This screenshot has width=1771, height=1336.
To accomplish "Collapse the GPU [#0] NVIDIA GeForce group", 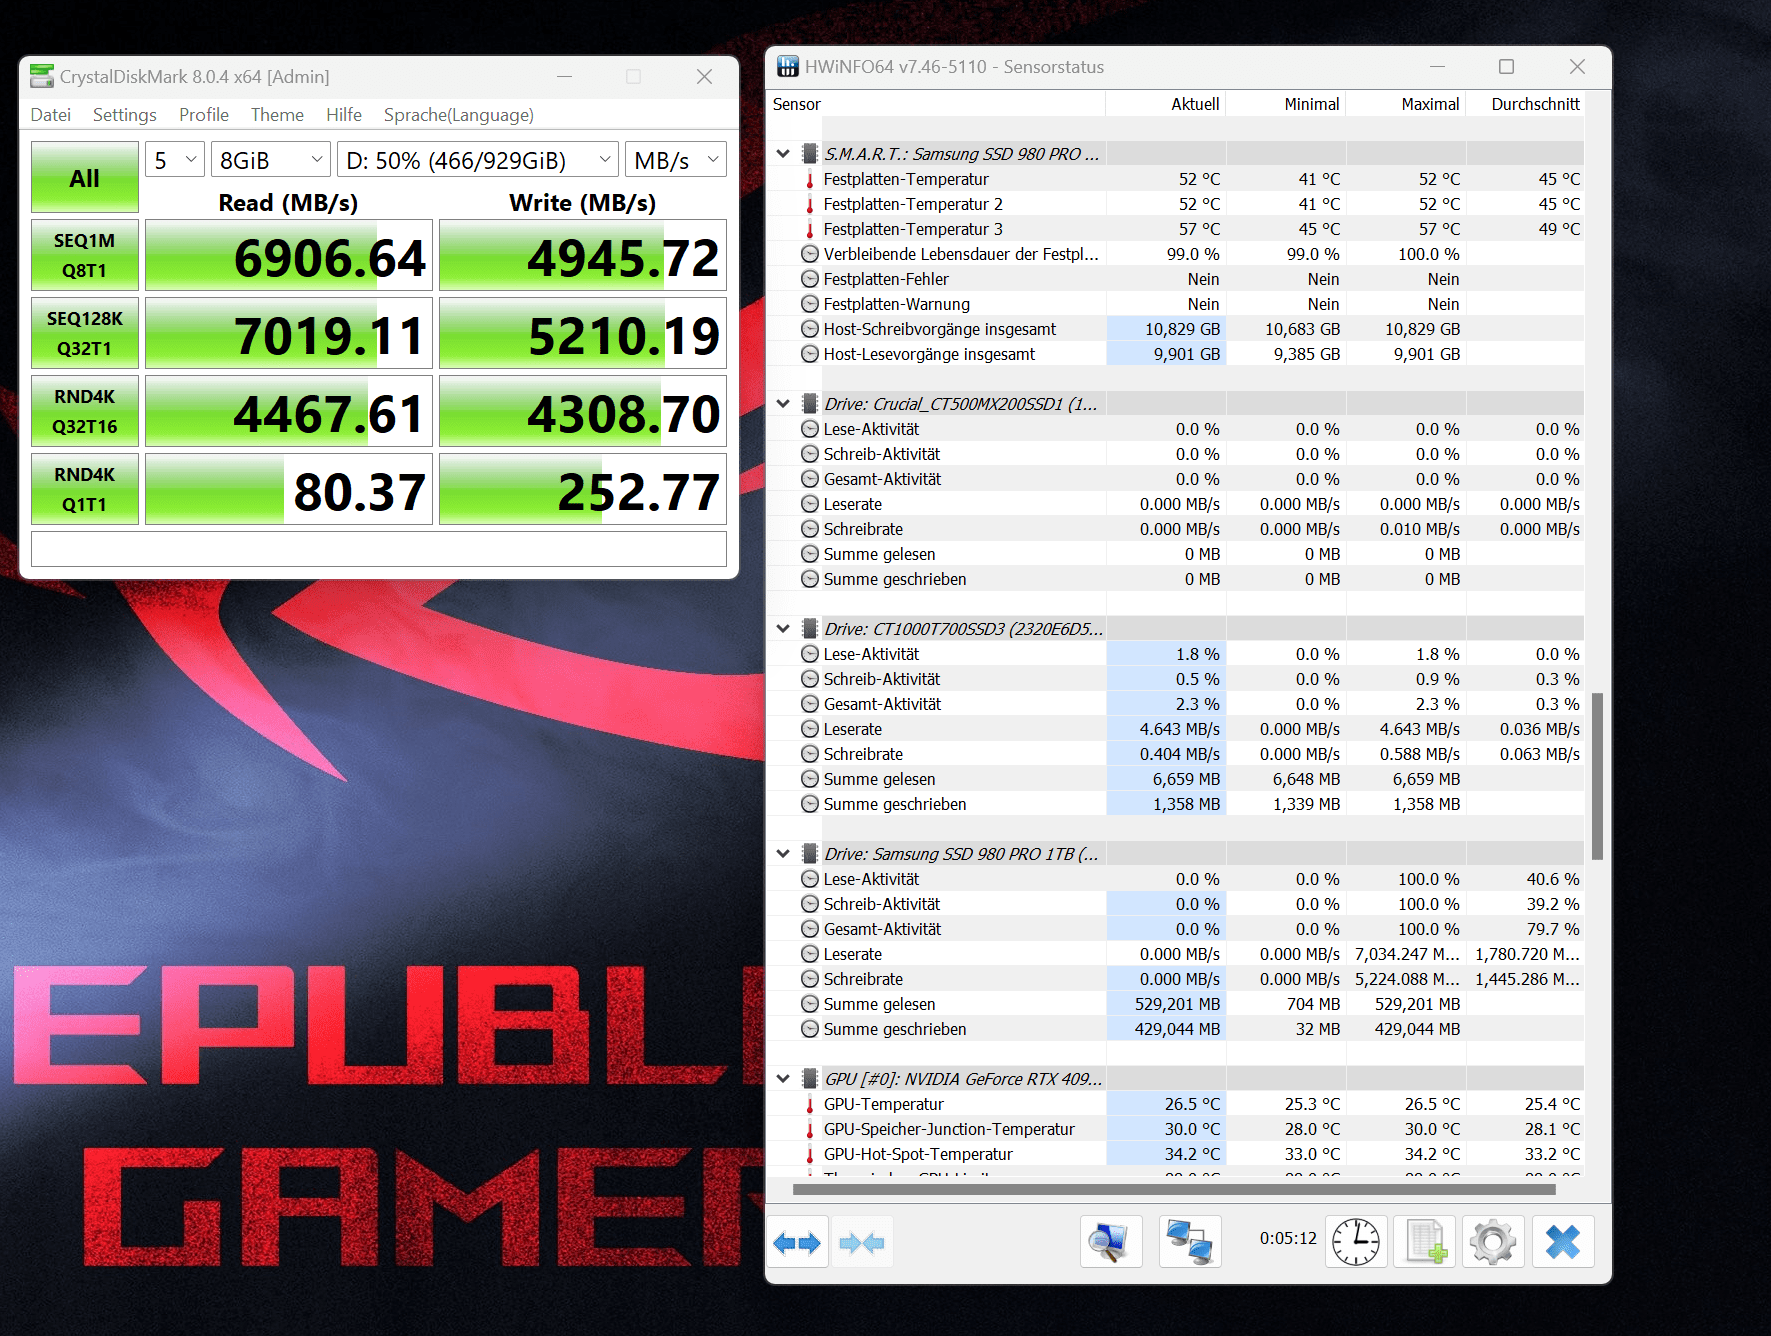I will pos(783,1079).
